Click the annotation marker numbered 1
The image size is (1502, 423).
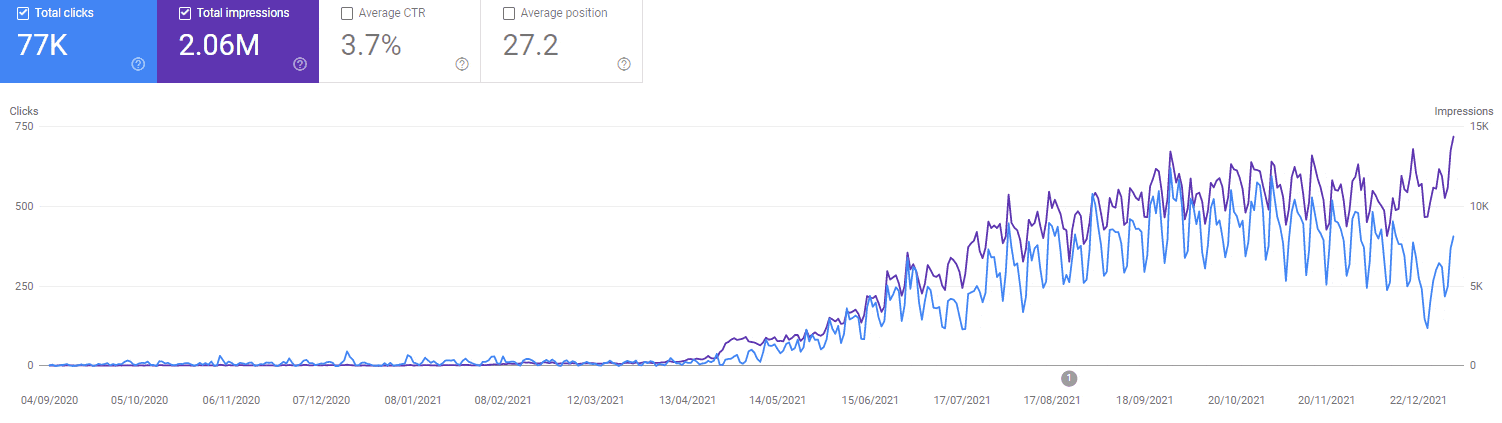tap(1069, 378)
